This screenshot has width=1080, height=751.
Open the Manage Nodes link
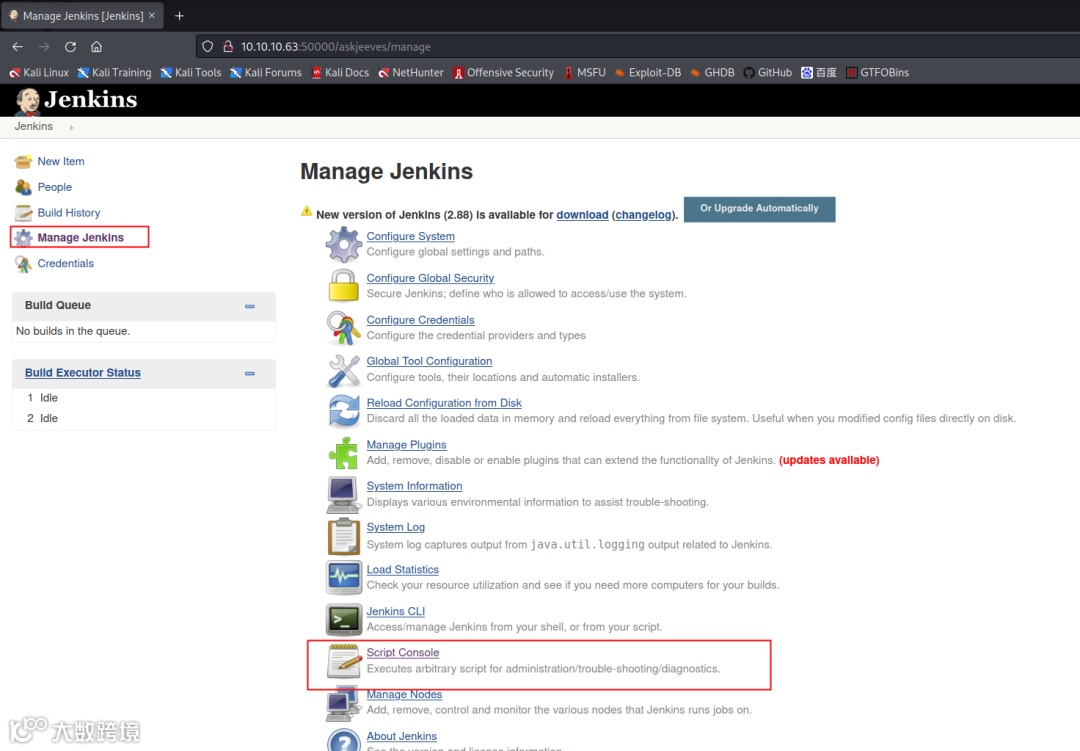coord(404,695)
